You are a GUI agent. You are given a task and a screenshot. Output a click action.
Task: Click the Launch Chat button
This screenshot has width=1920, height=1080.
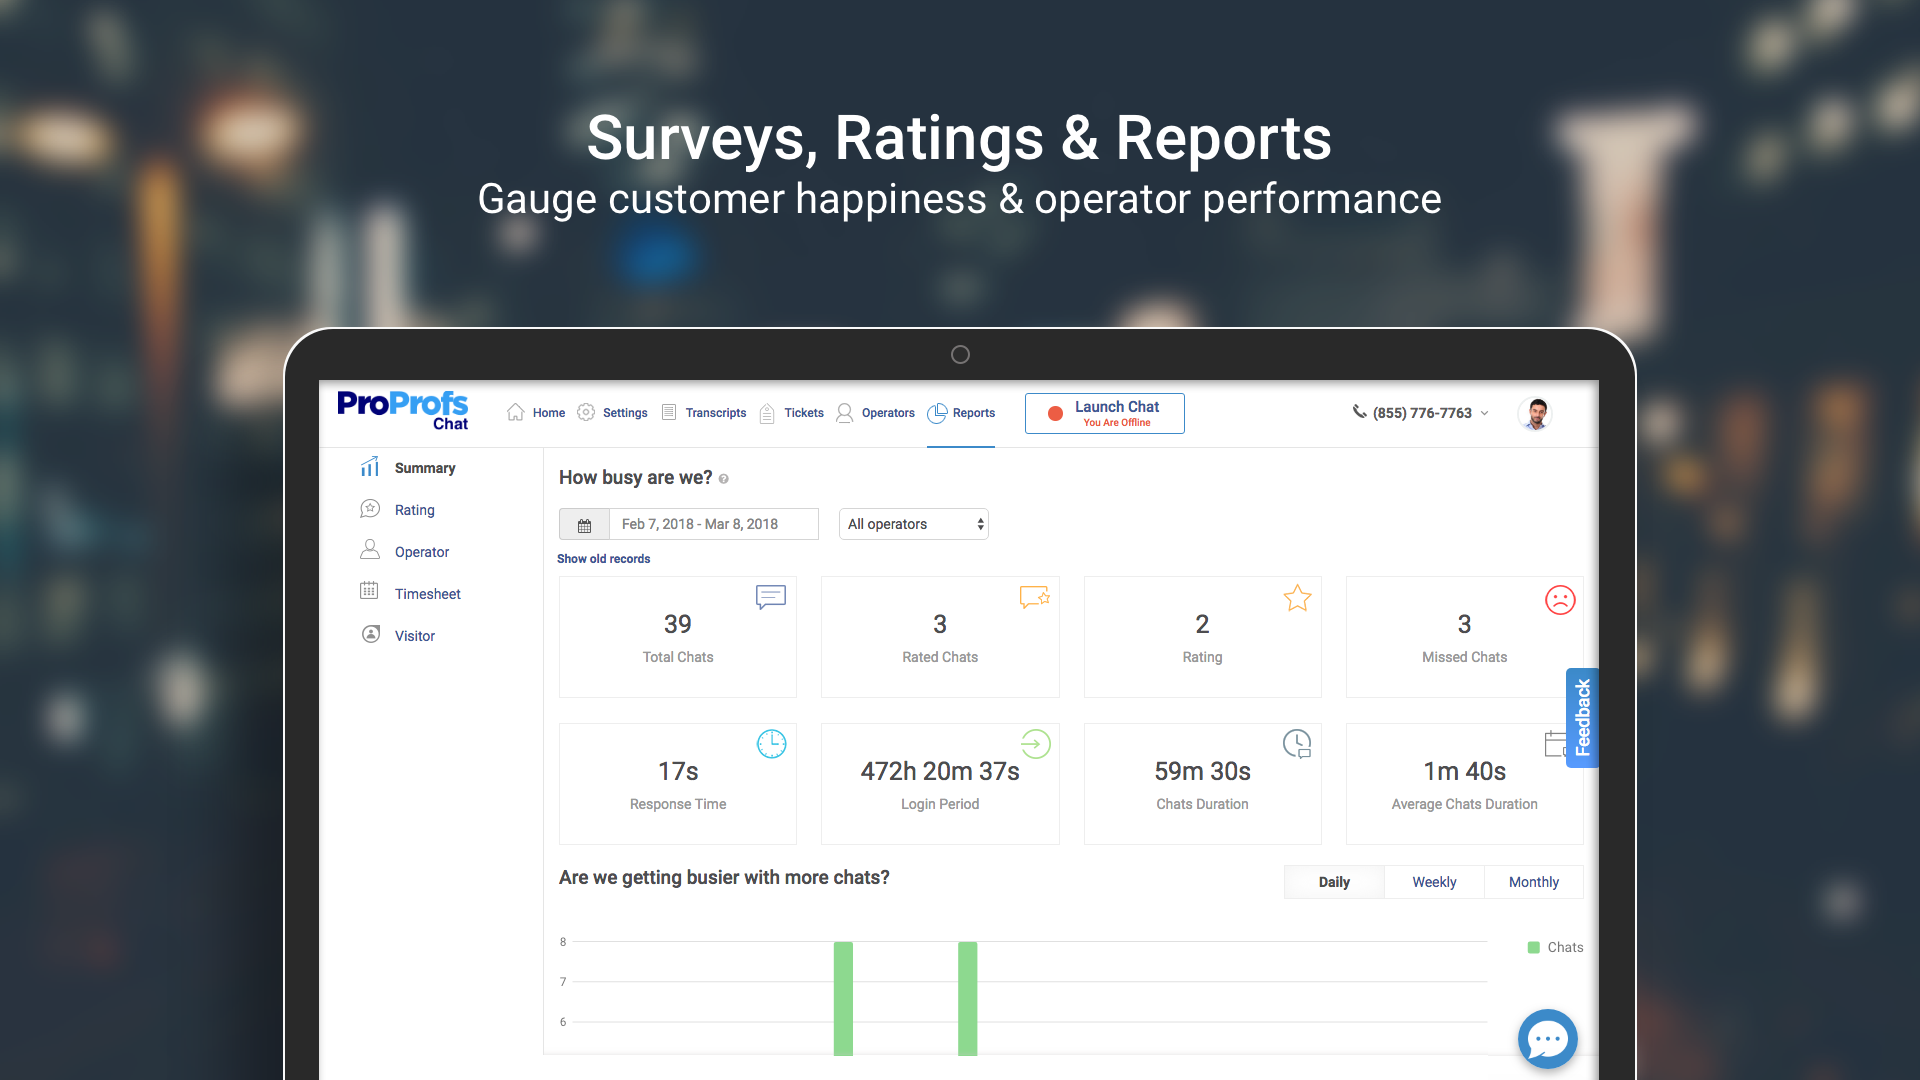1104,413
